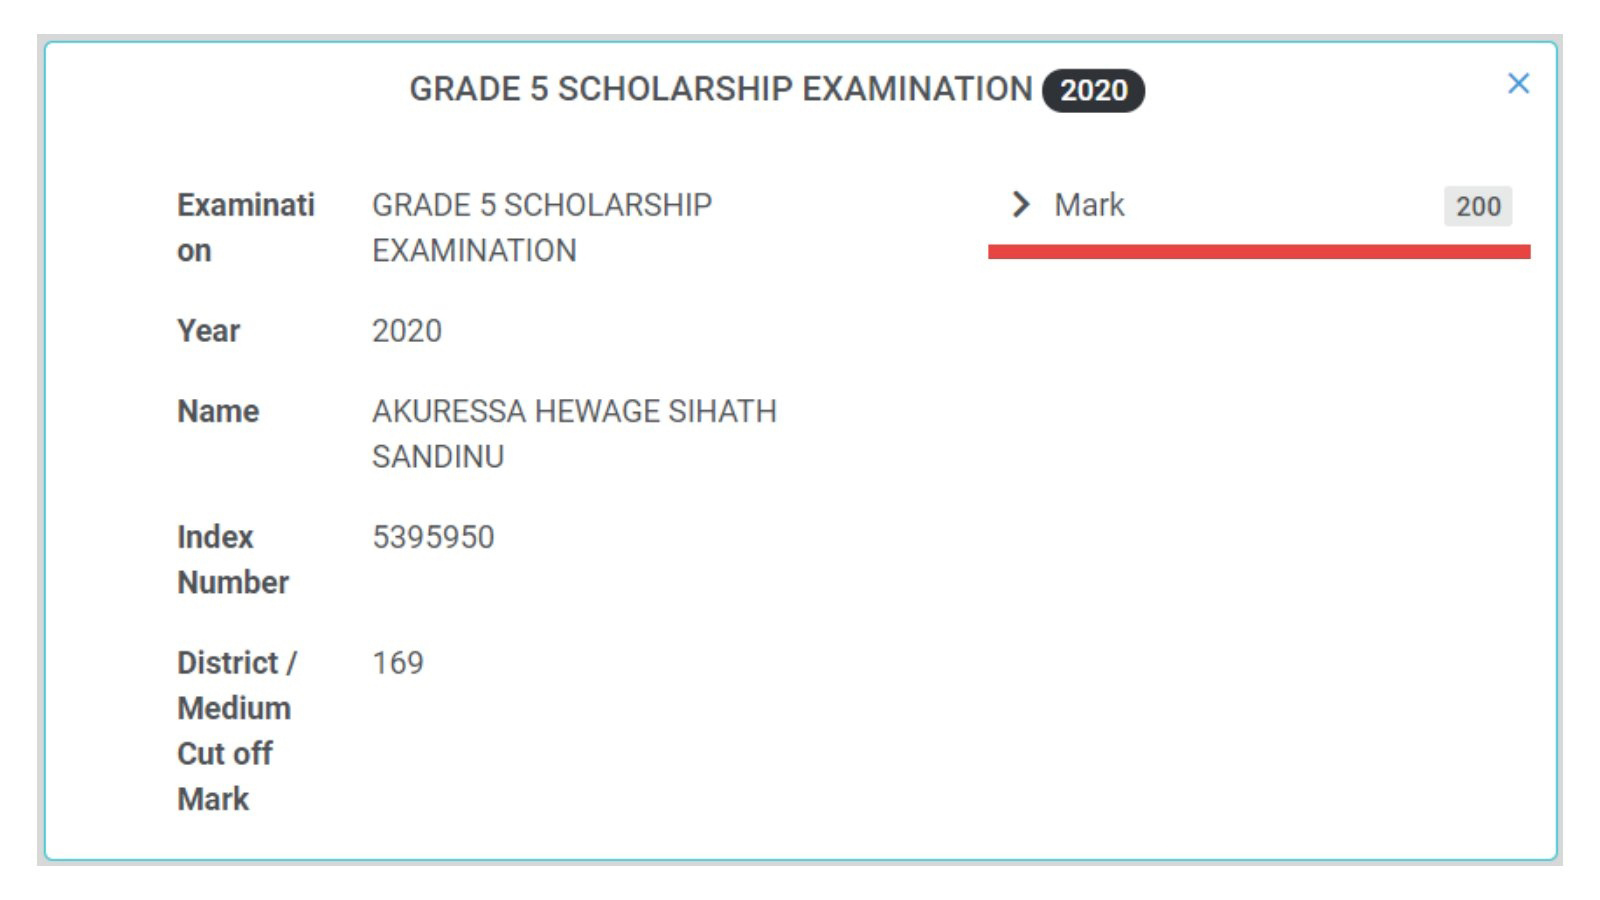Select the 200 mark badge

tap(1478, 206)
